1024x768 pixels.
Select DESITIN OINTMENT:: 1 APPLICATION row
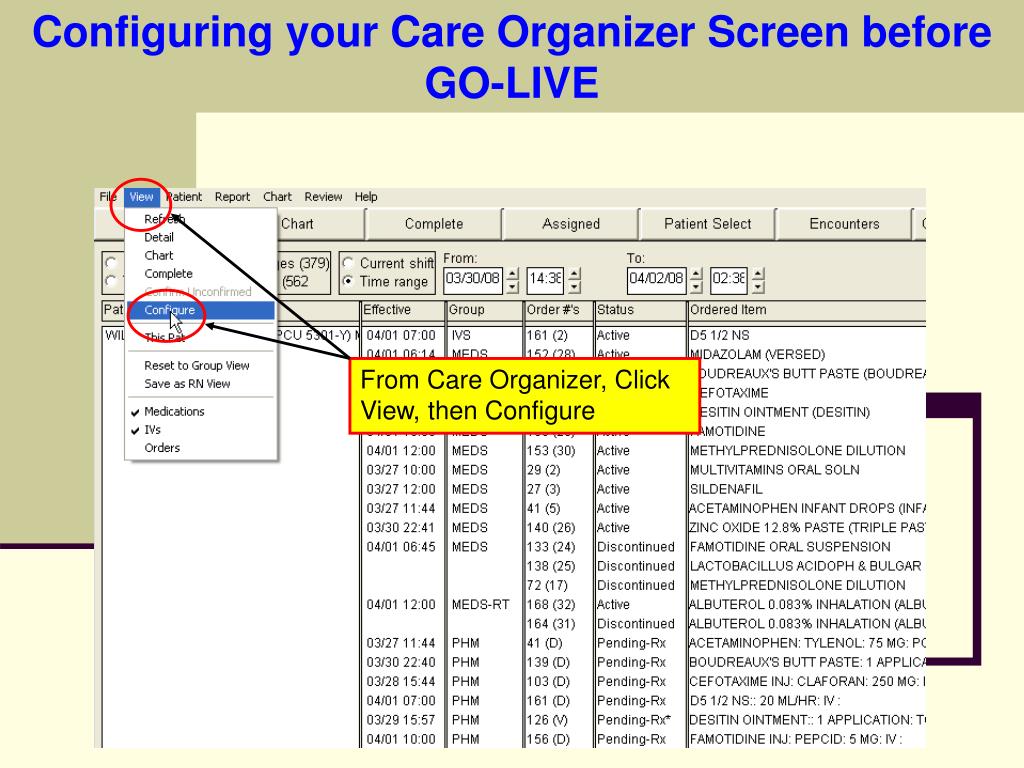(x=645, y=720)
